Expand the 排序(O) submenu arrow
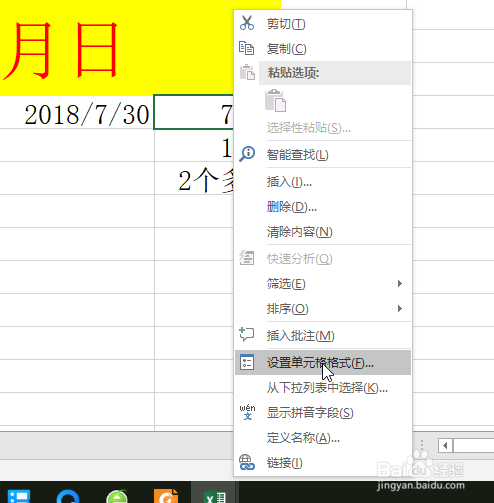494x503 pixels. [400, 308]
